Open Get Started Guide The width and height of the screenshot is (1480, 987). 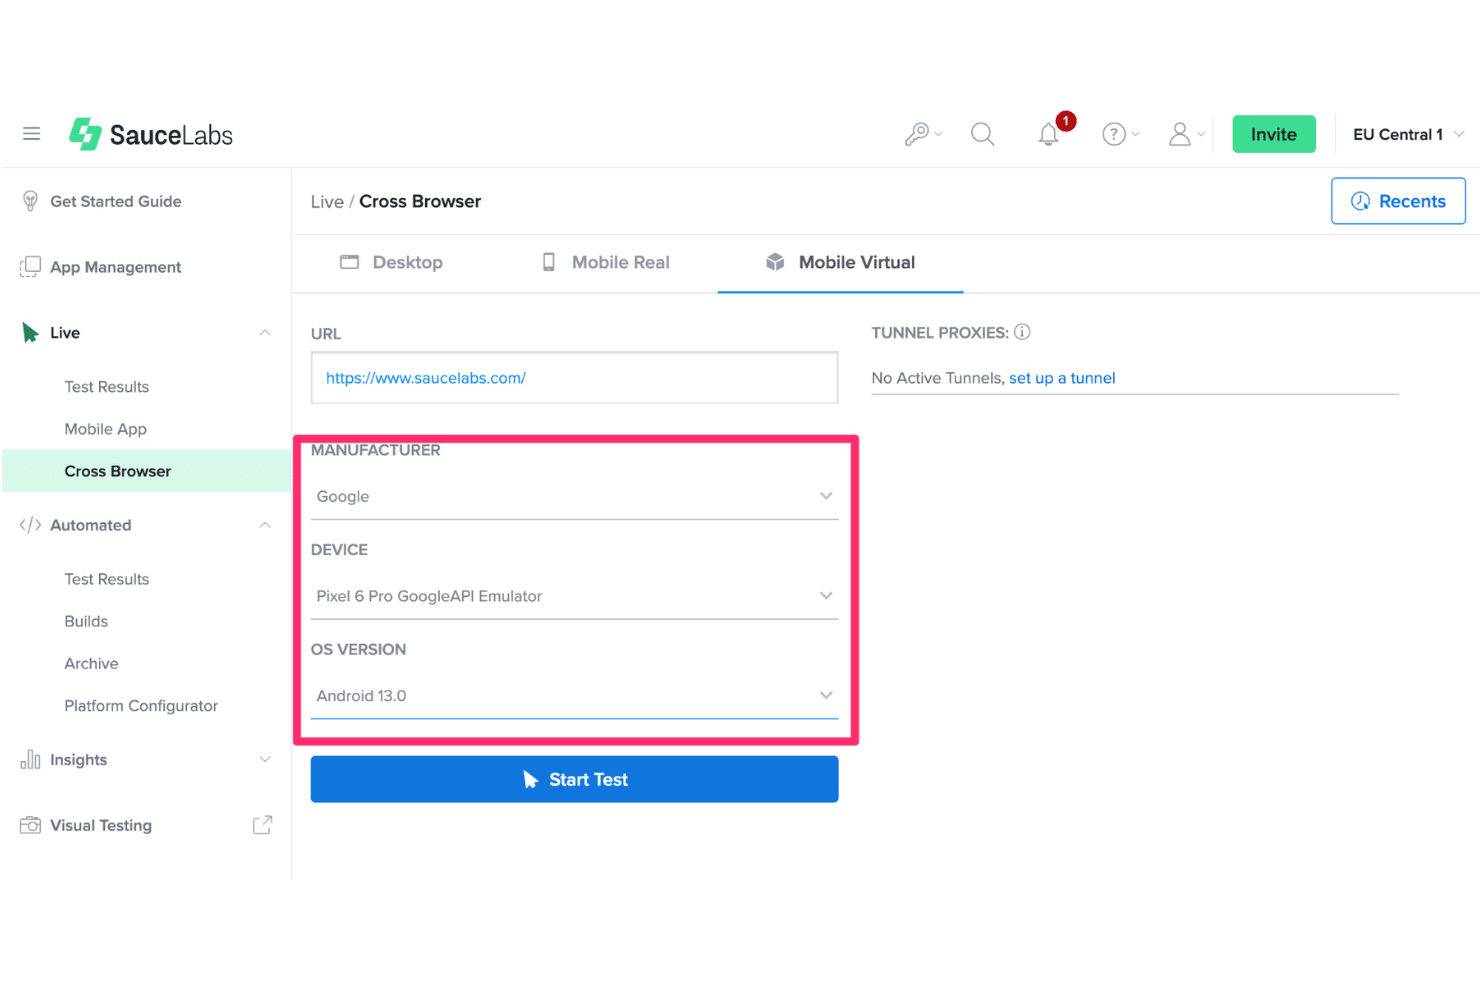pyautogui.click(x=116, y=201)
